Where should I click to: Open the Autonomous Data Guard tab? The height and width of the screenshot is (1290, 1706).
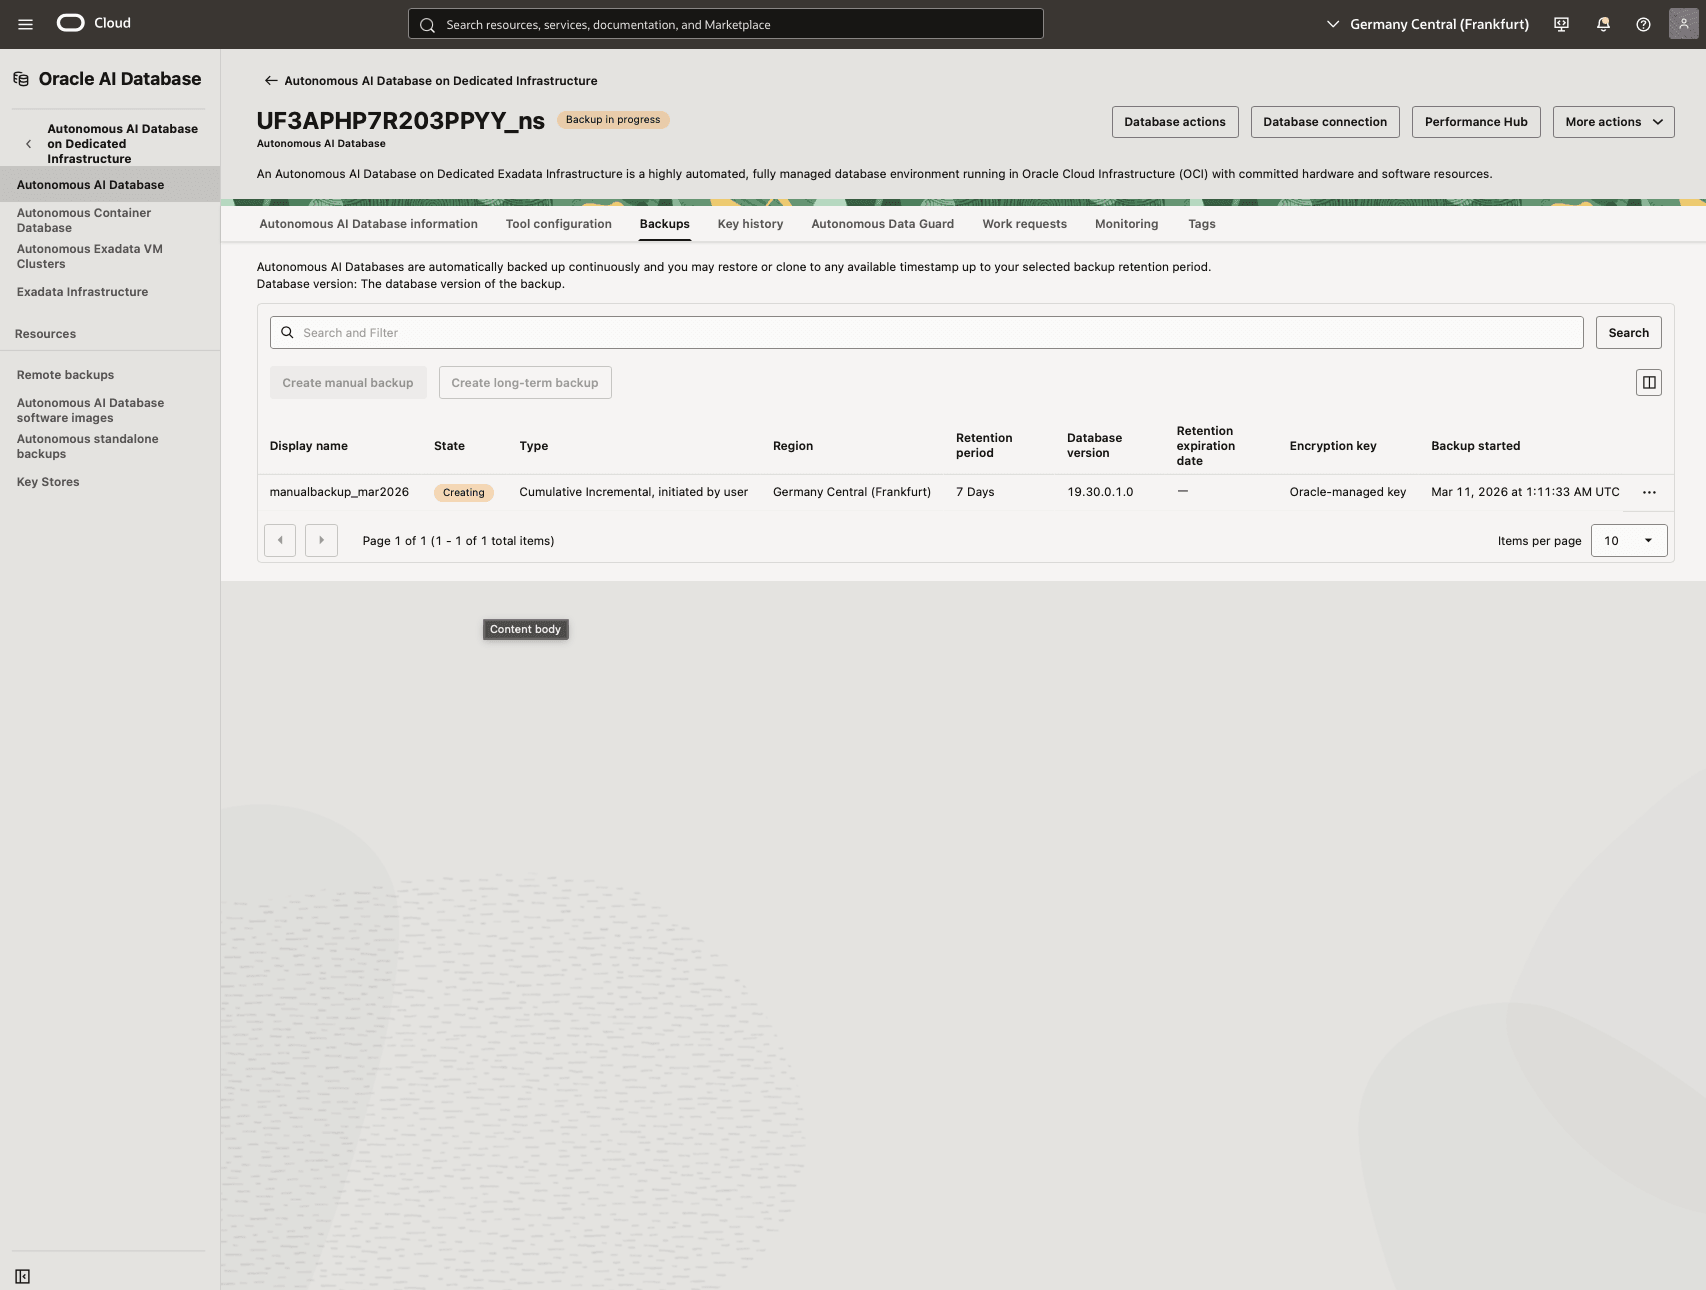(x=882, y=224)
